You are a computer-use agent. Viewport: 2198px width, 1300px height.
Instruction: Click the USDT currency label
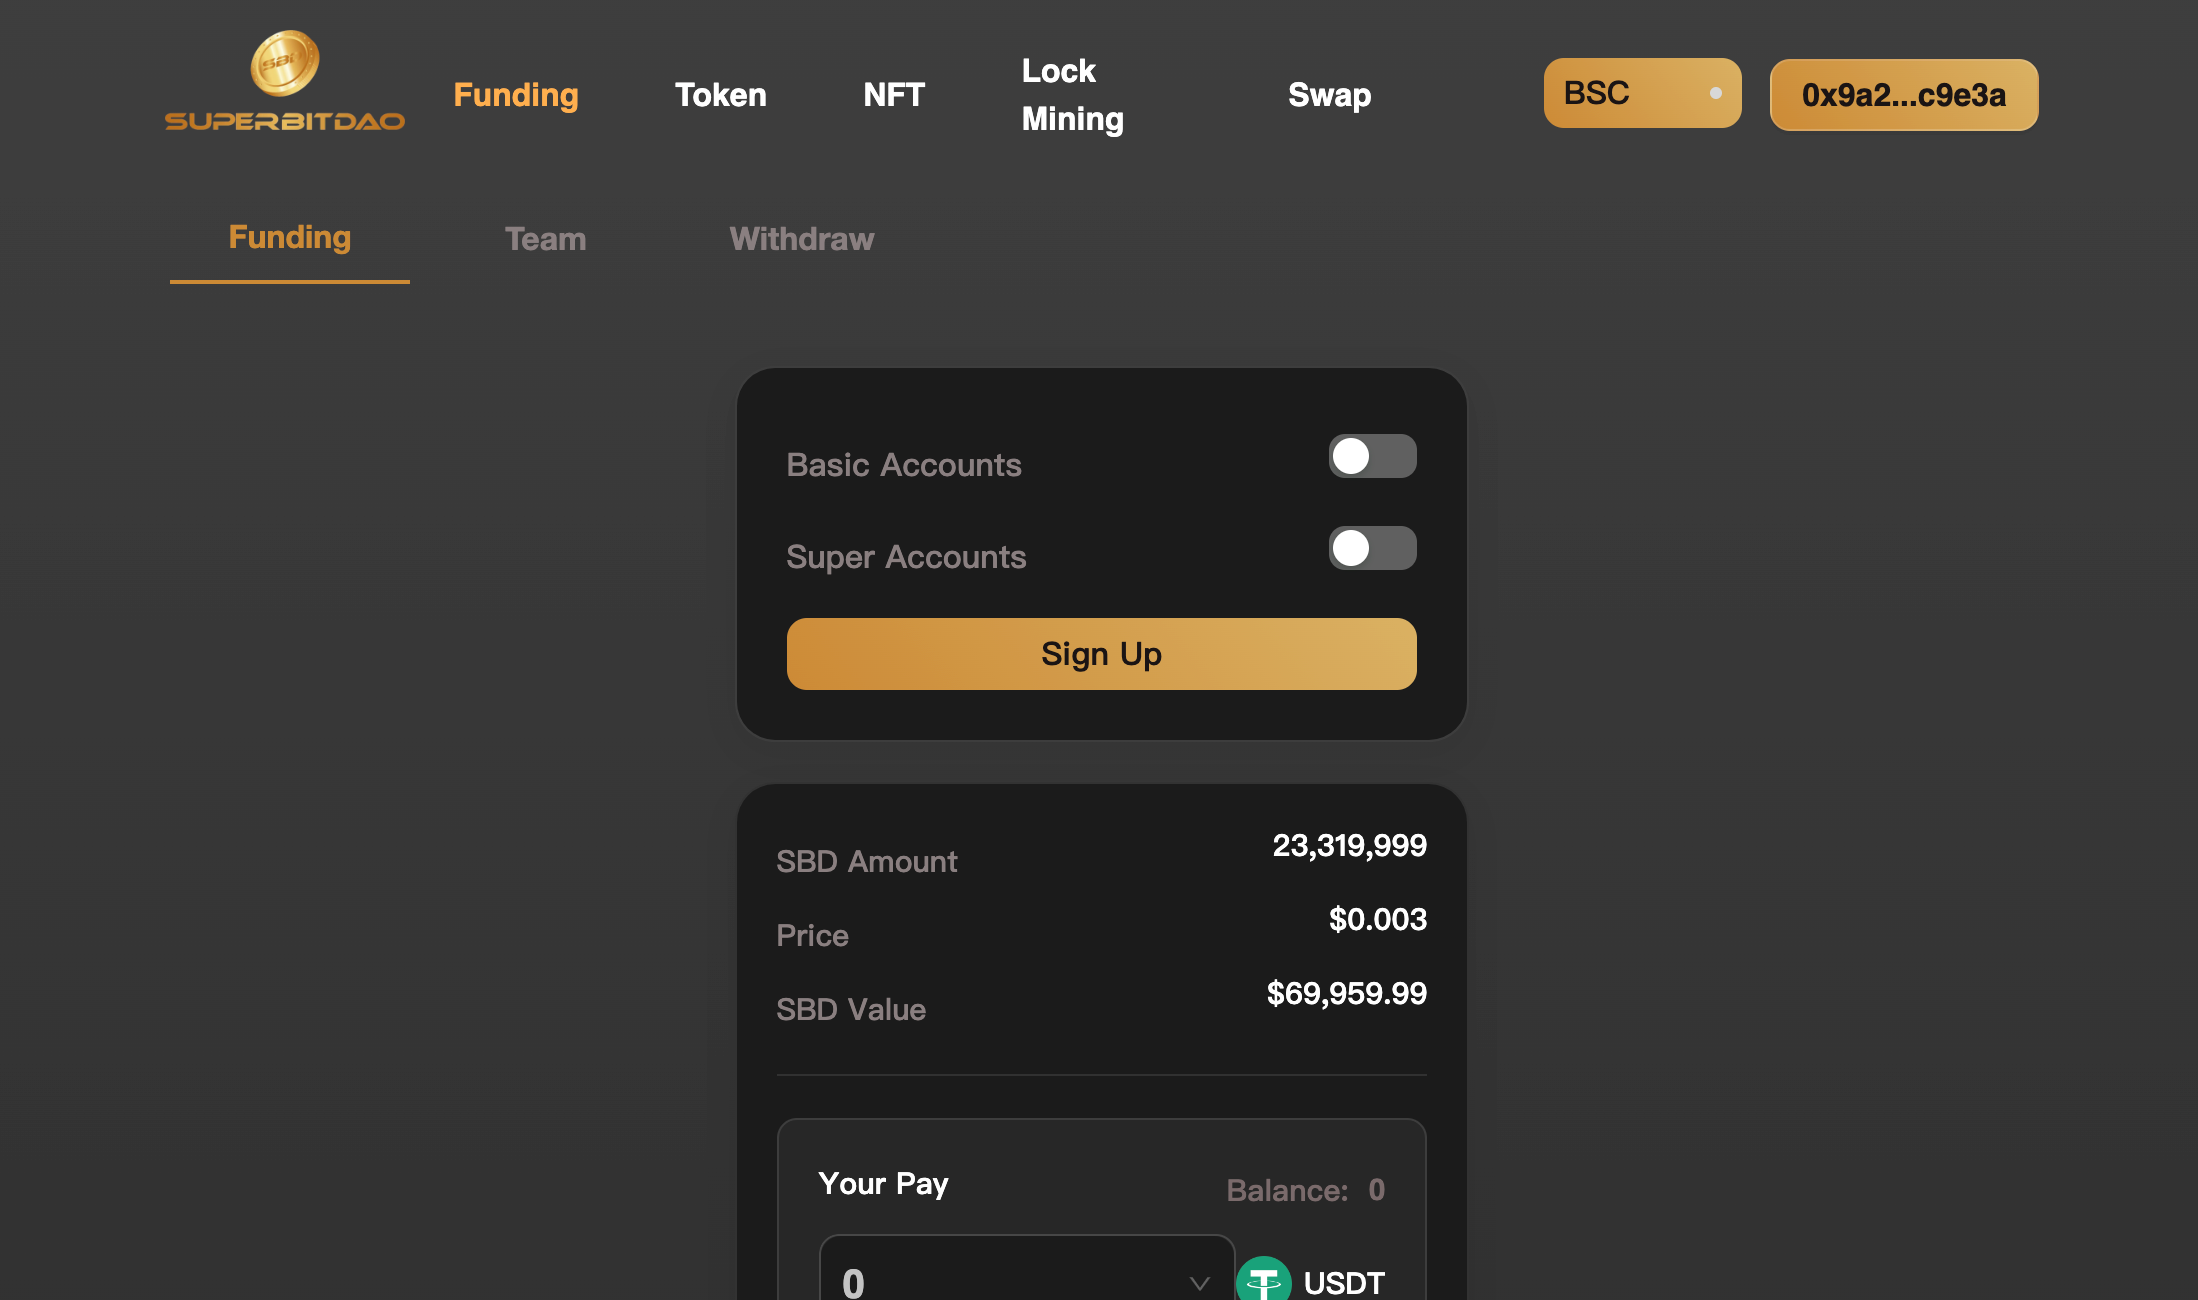(1344, 1282)
